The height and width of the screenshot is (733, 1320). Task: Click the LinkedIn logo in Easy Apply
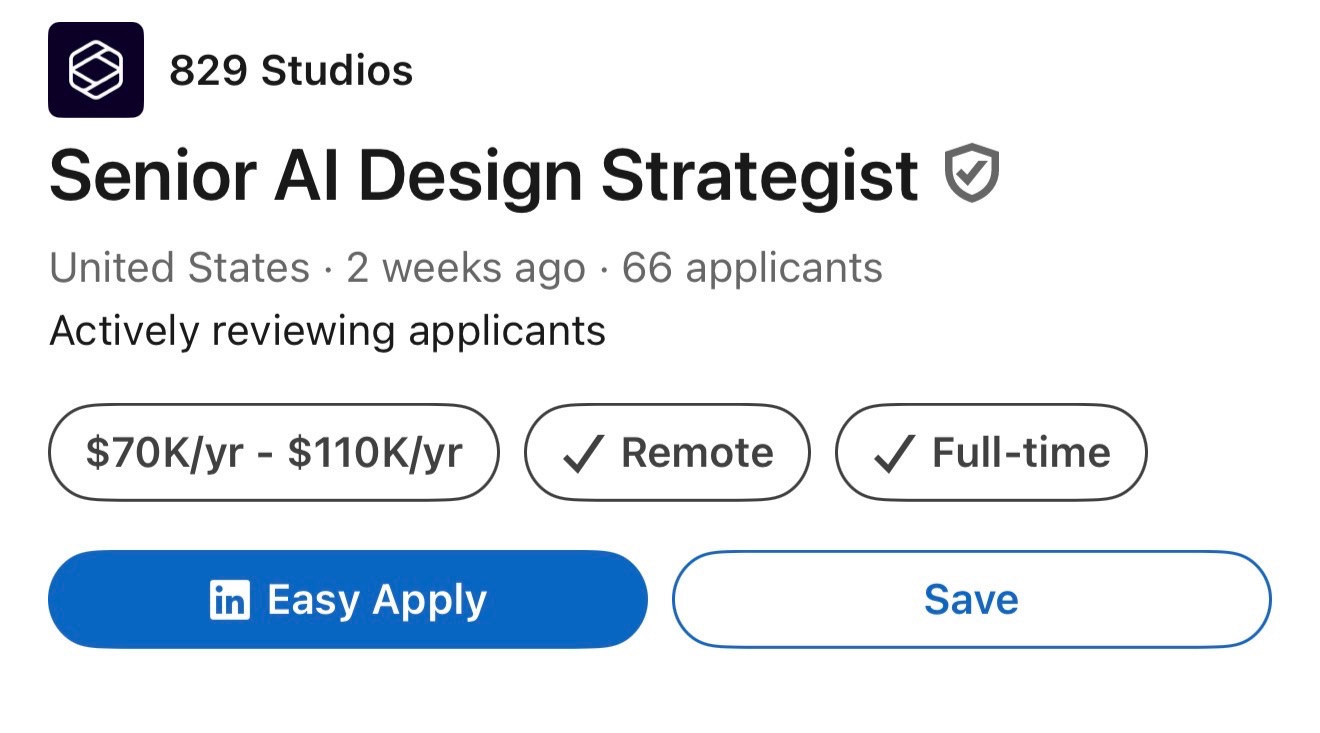pyautogui.click(x=229, y=600)
